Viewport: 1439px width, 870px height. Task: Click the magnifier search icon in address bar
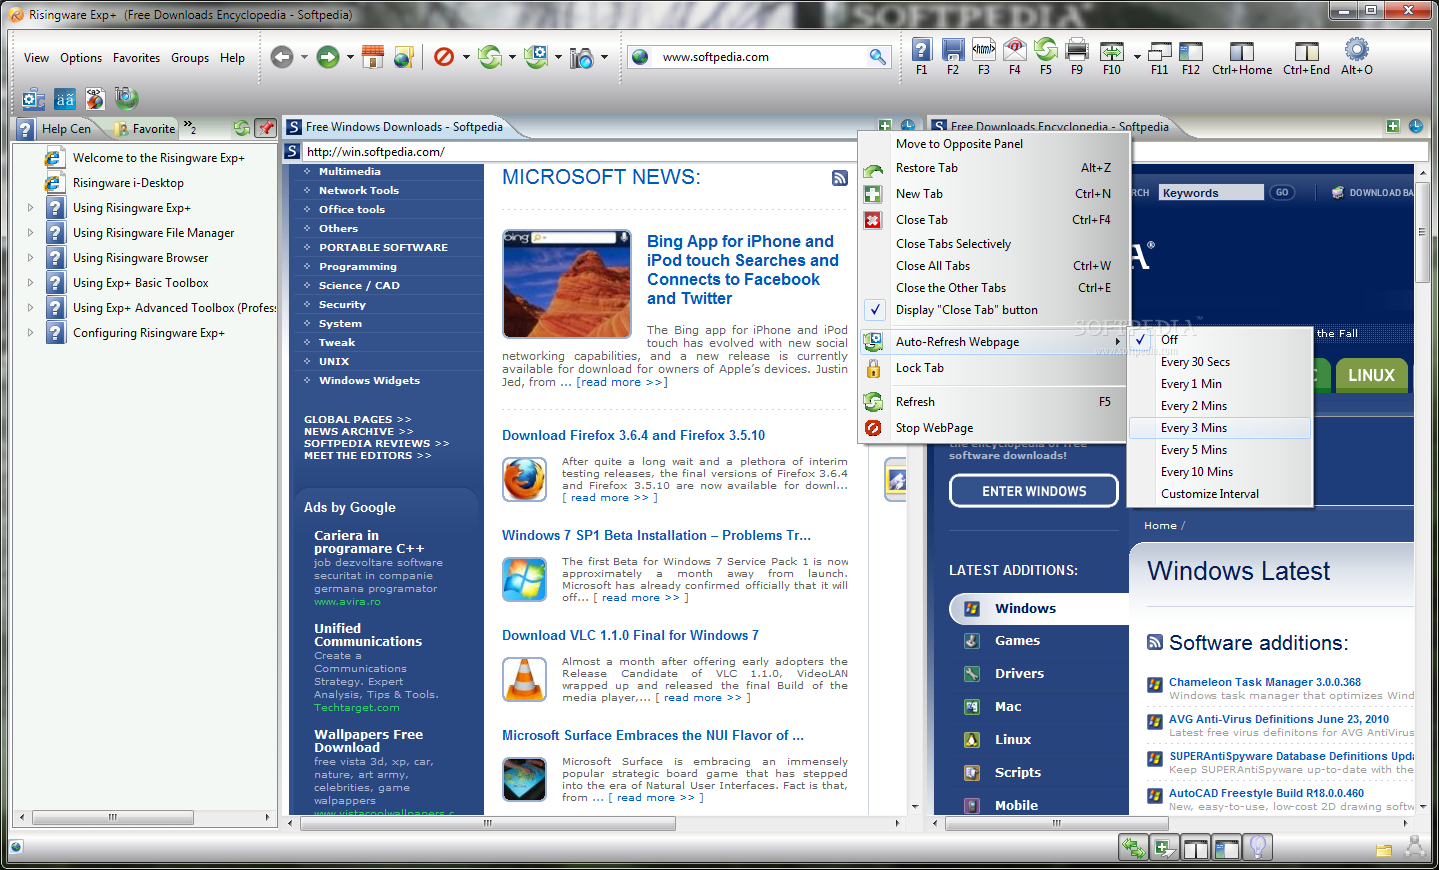(877, 57)
